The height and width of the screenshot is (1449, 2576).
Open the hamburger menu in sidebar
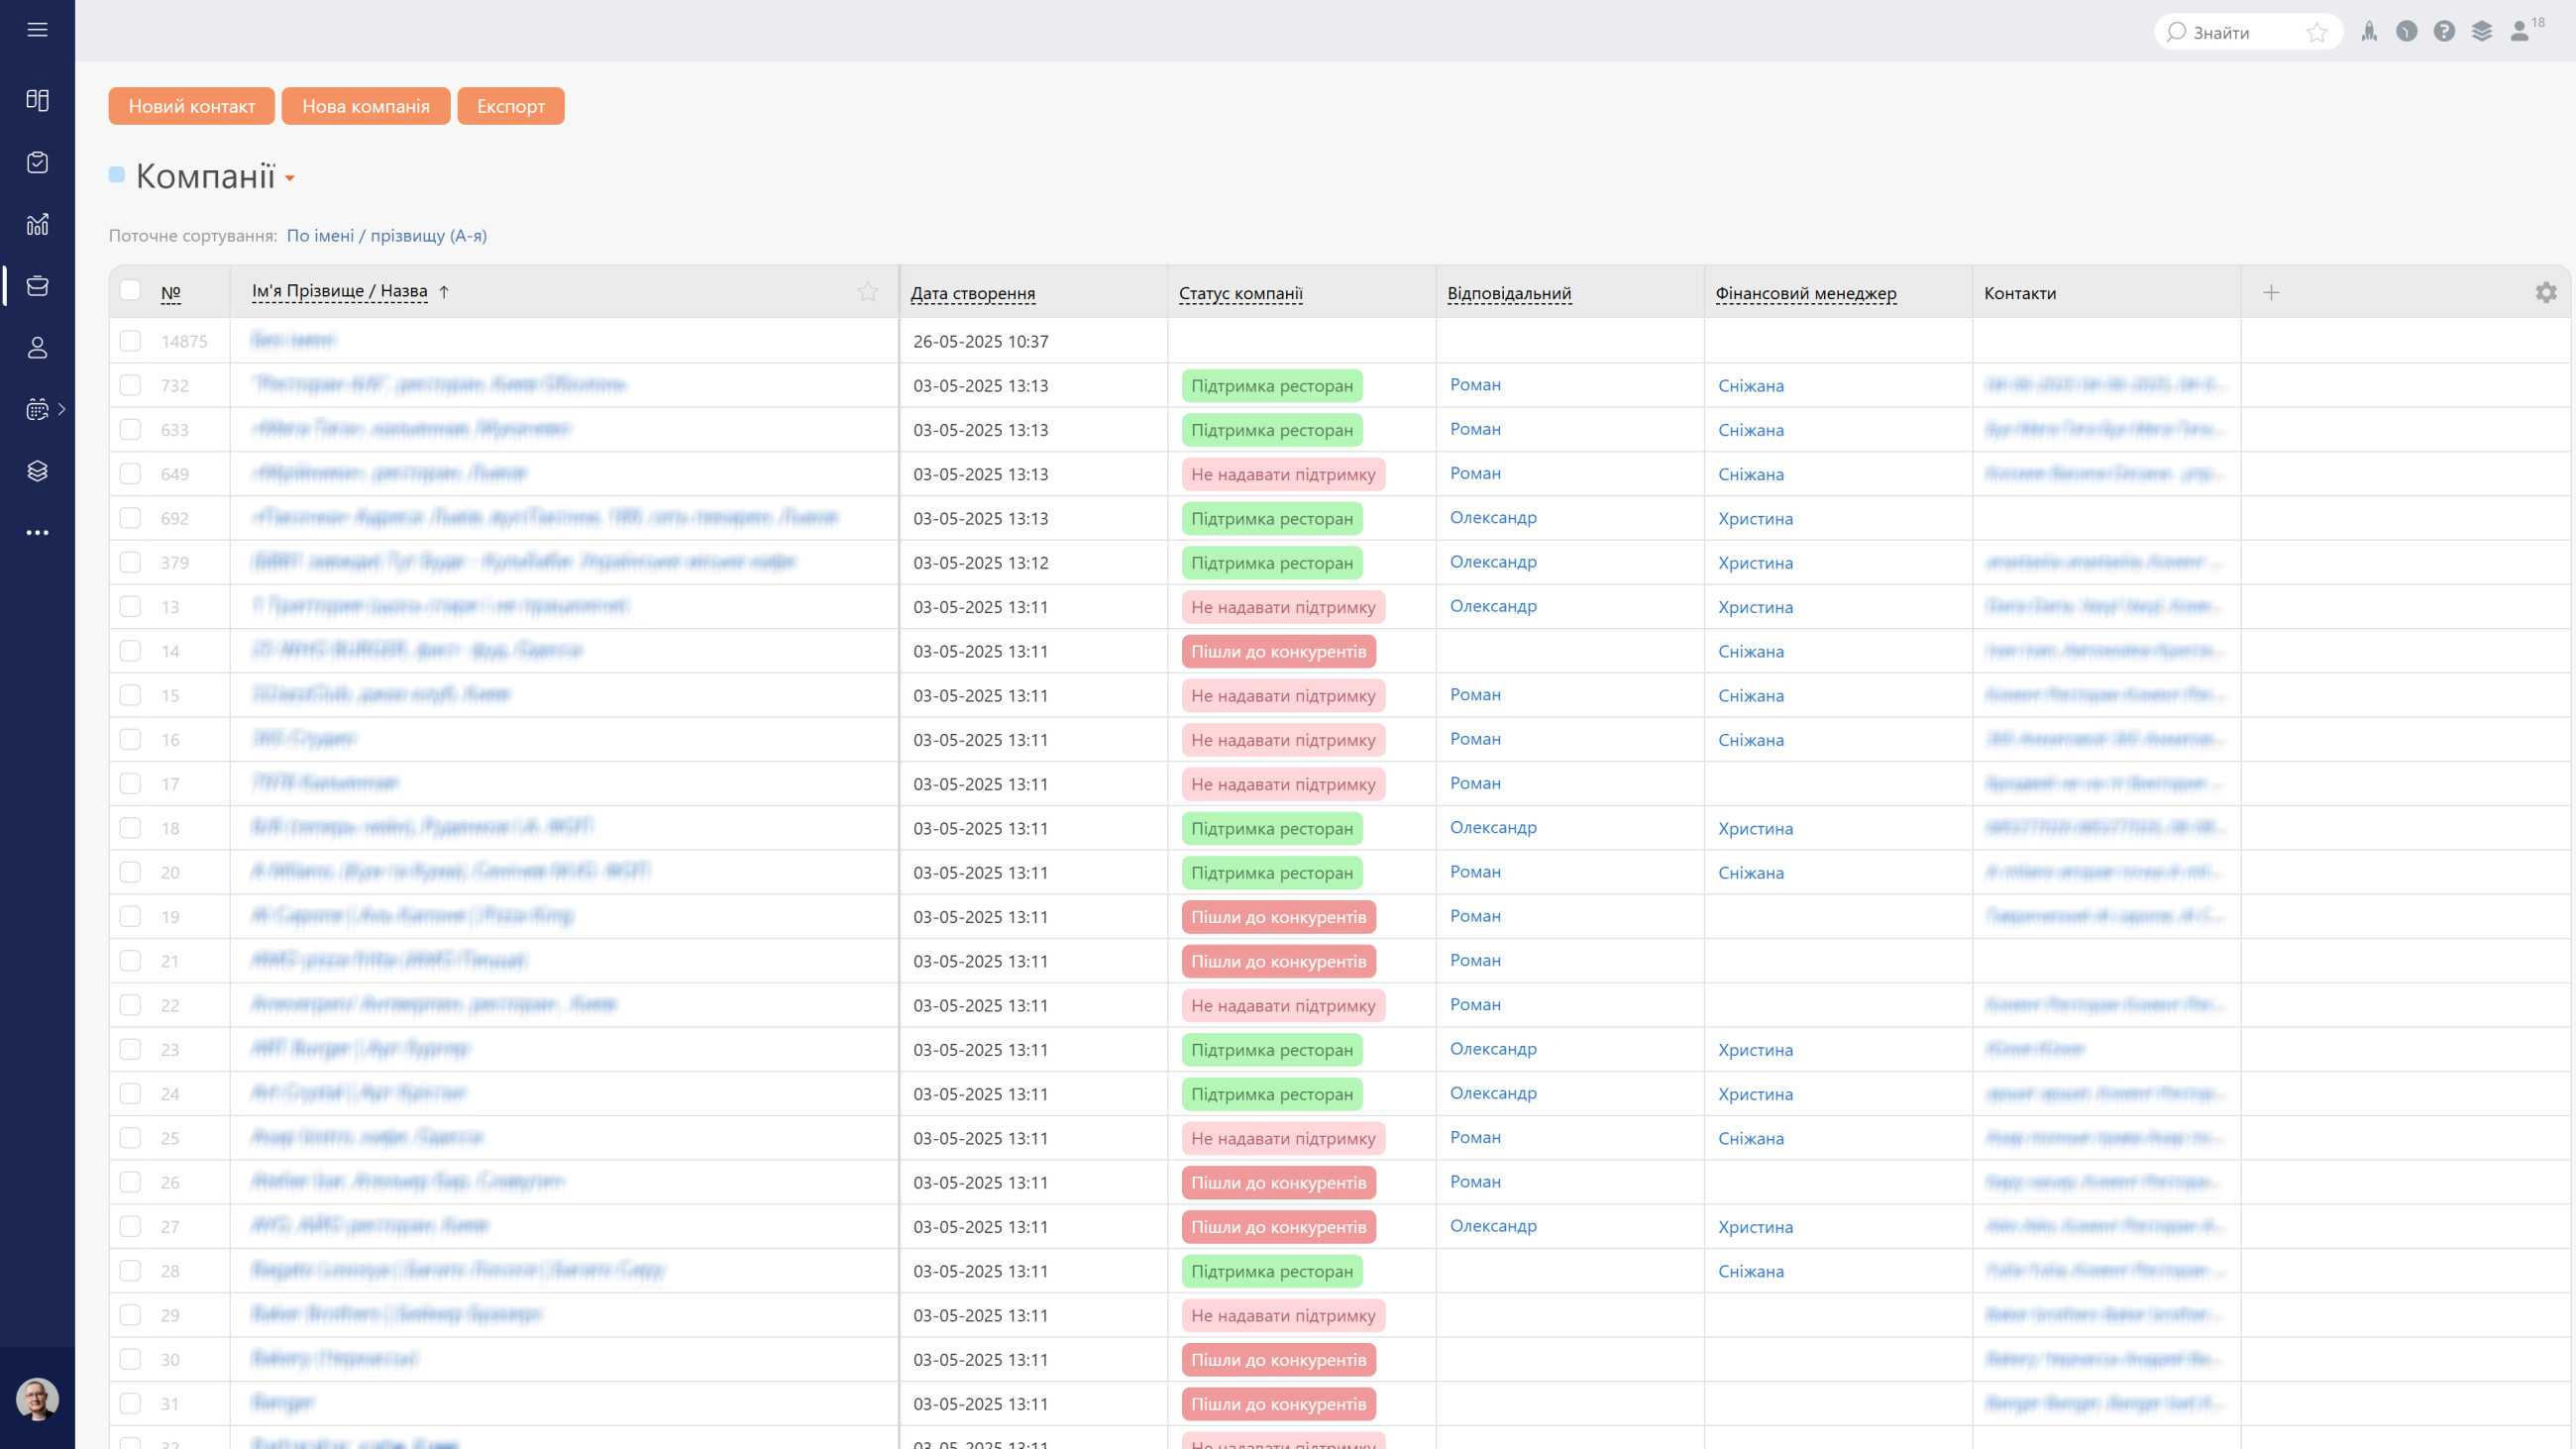click(37, 30)
